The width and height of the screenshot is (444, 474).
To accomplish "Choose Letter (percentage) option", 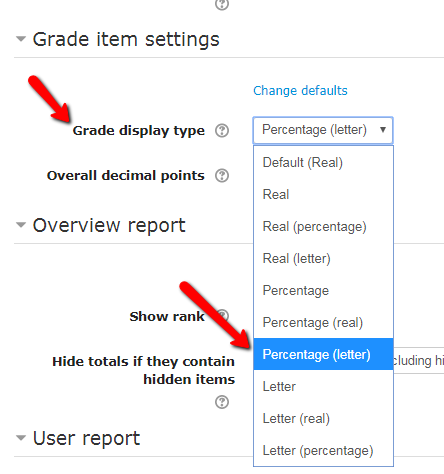I will (x=323, y=451).
